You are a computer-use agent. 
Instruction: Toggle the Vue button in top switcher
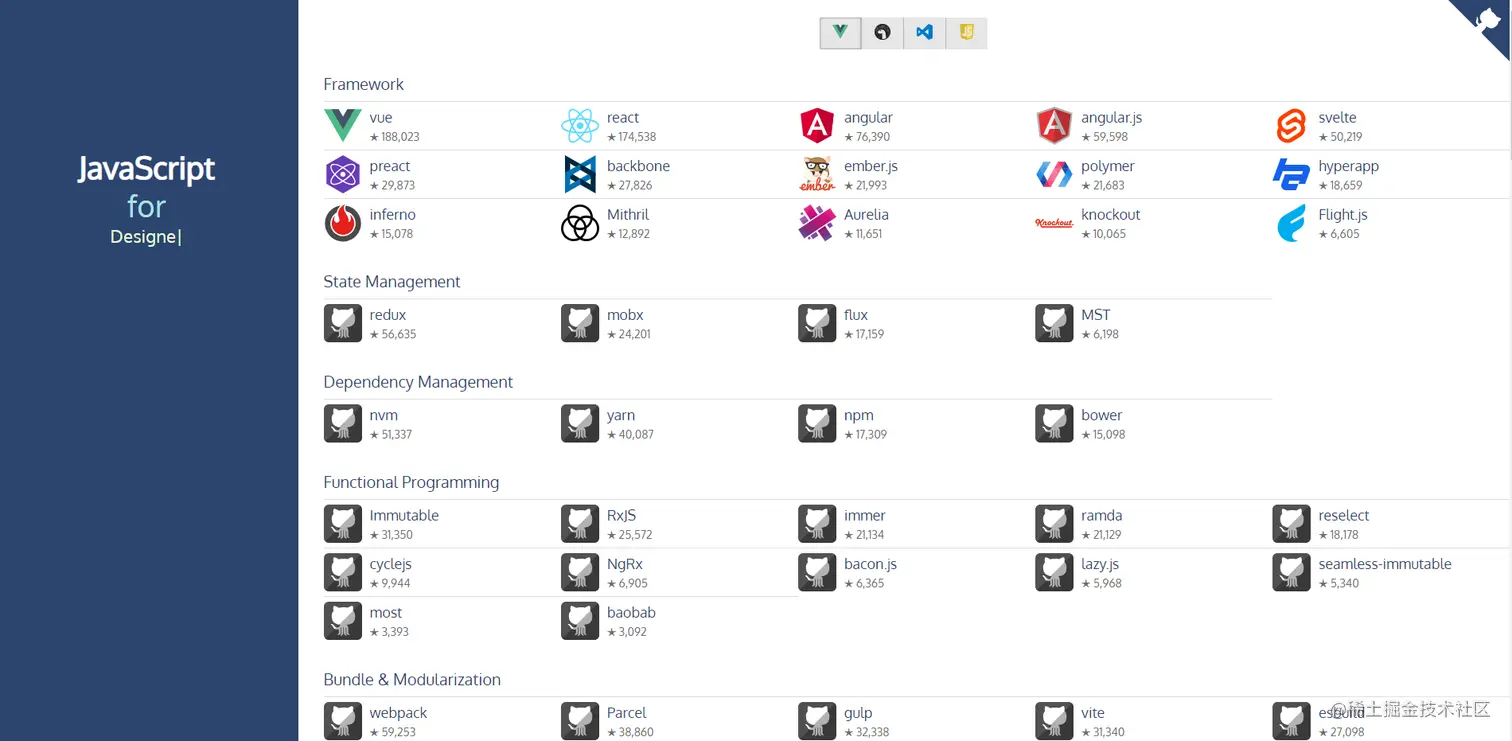tap(840, 33)
